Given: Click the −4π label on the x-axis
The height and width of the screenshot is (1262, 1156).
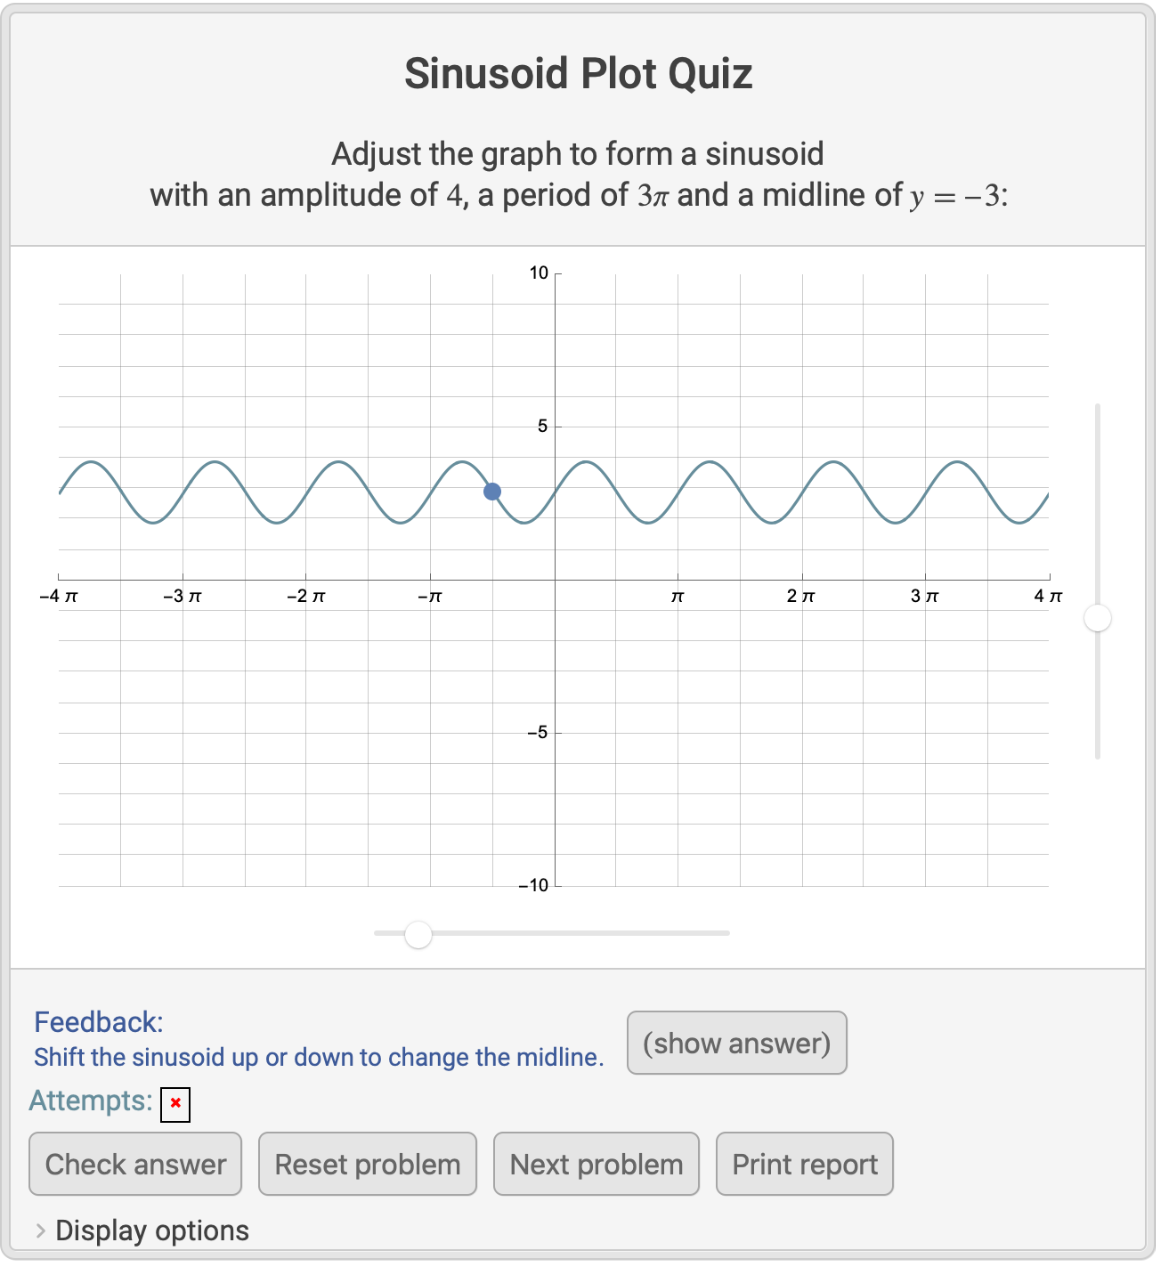Looking at the screenshot, I should [x=59, y=596].
